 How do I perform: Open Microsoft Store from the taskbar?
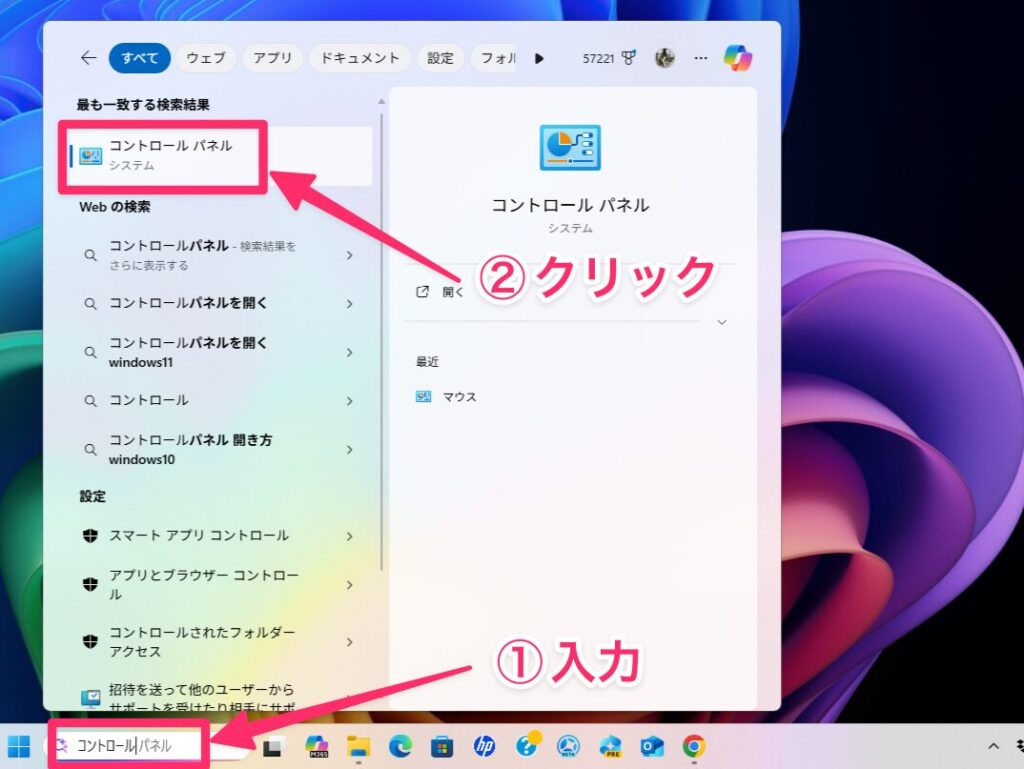pos(442,746)
